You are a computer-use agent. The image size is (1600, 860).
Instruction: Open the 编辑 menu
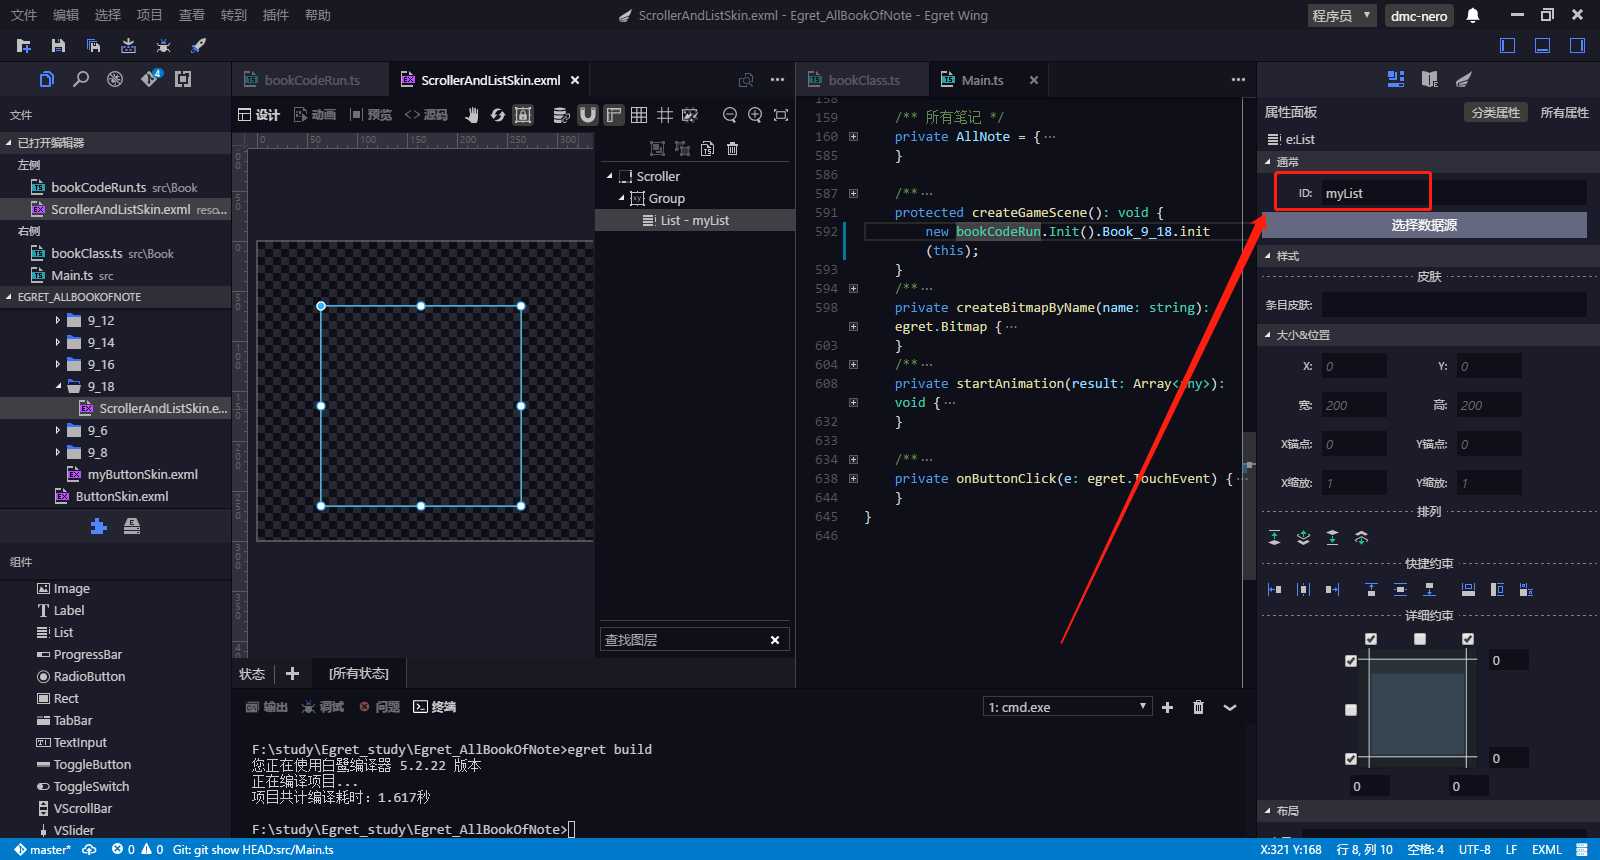click(66, 15)
